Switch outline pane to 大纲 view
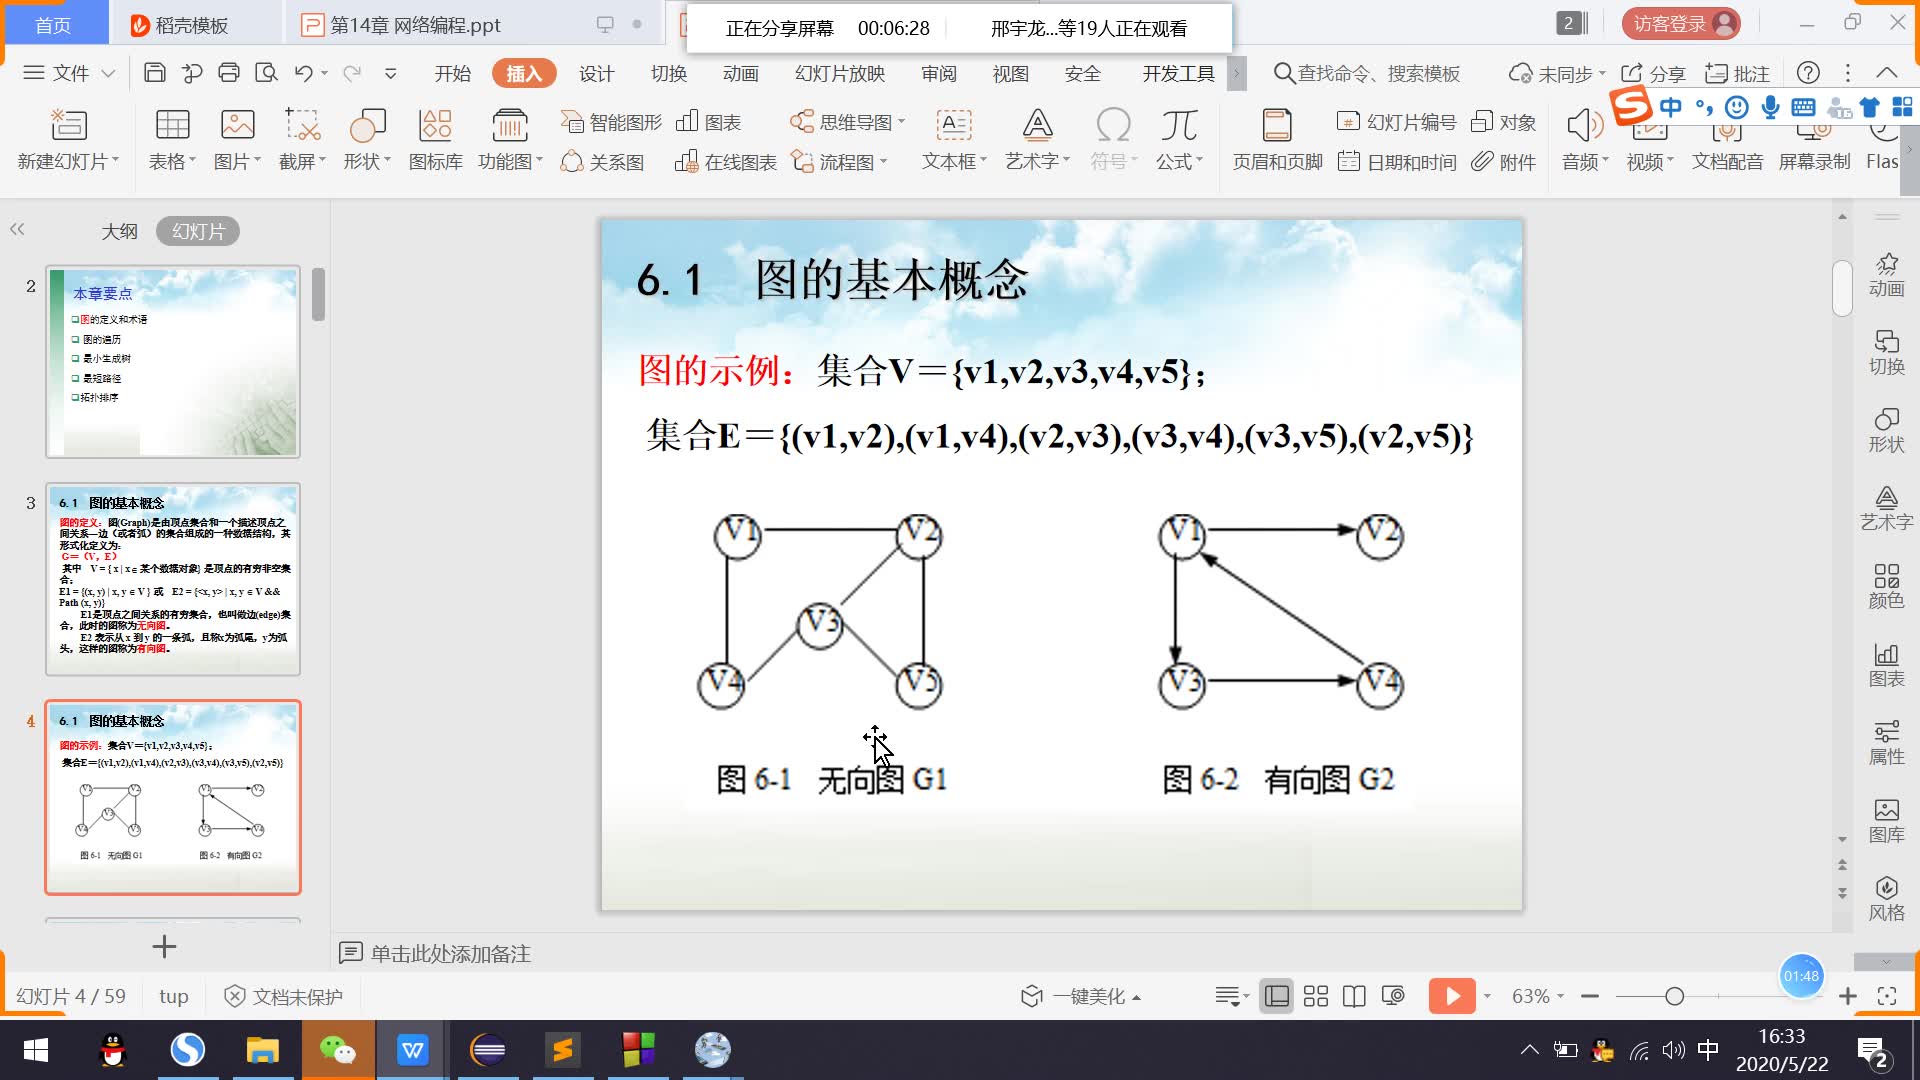Image resolution: width=1920 pixels, height=1080 pixels. [119, 231]
